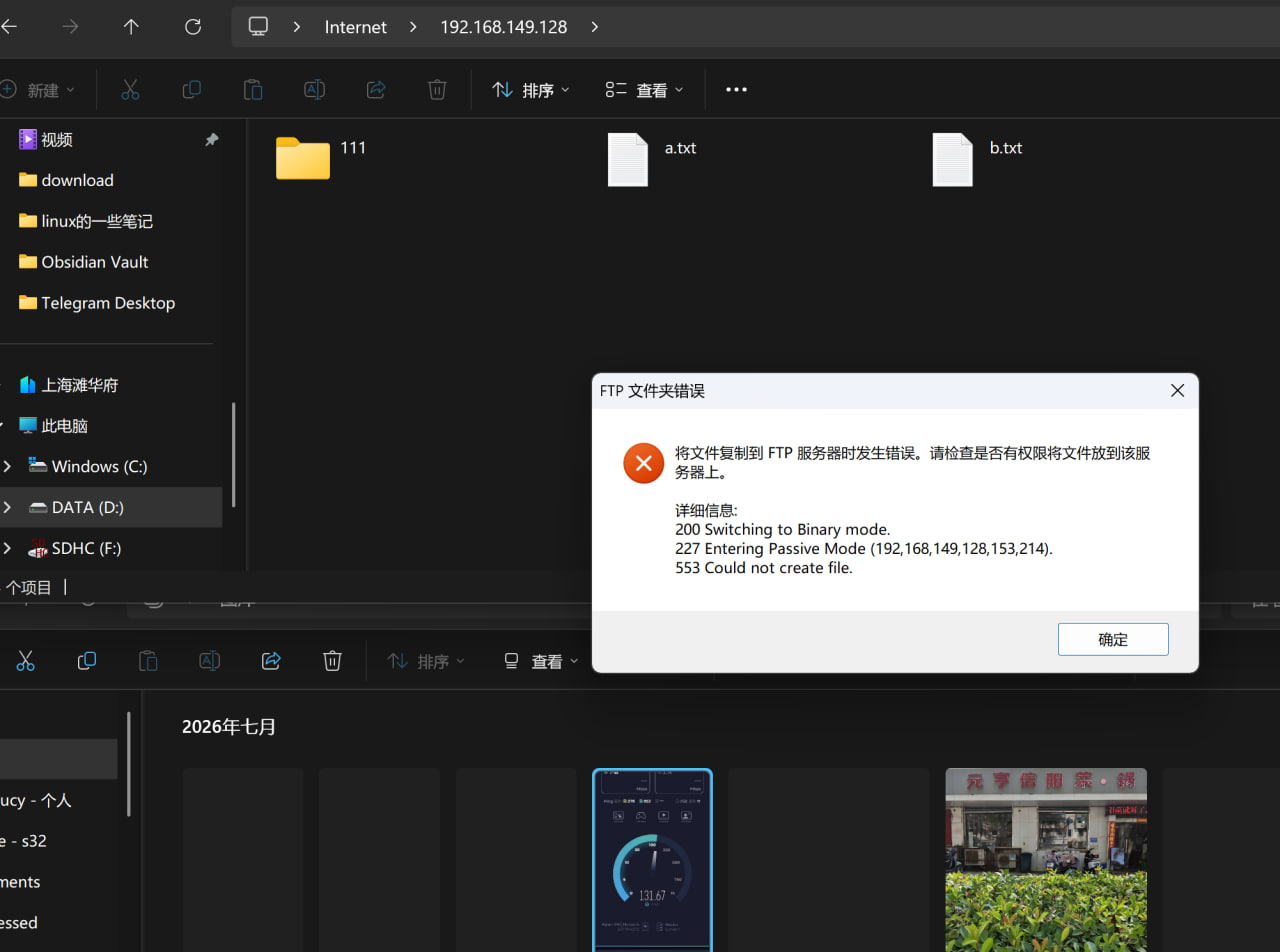The width and height of the screenshot is (1280, 952).
Task: Open the three-dot more options menu
Action: pyautogui.click(x=736, y=89)
